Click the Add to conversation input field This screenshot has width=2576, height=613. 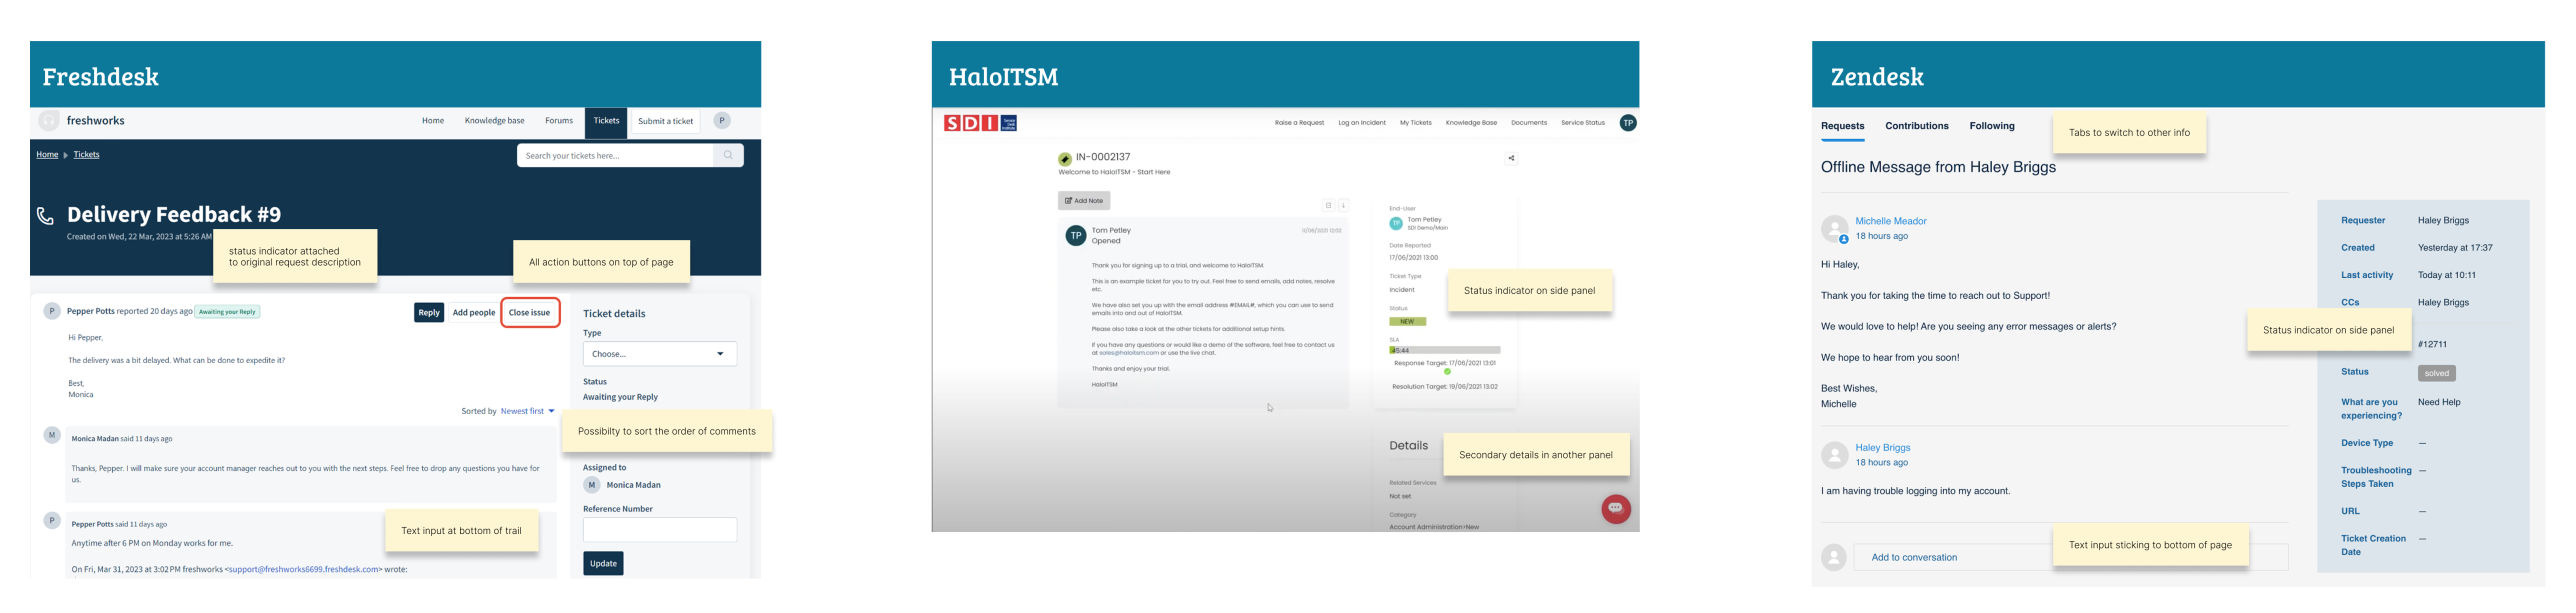pyautogui.click(x=2071, y=557)
